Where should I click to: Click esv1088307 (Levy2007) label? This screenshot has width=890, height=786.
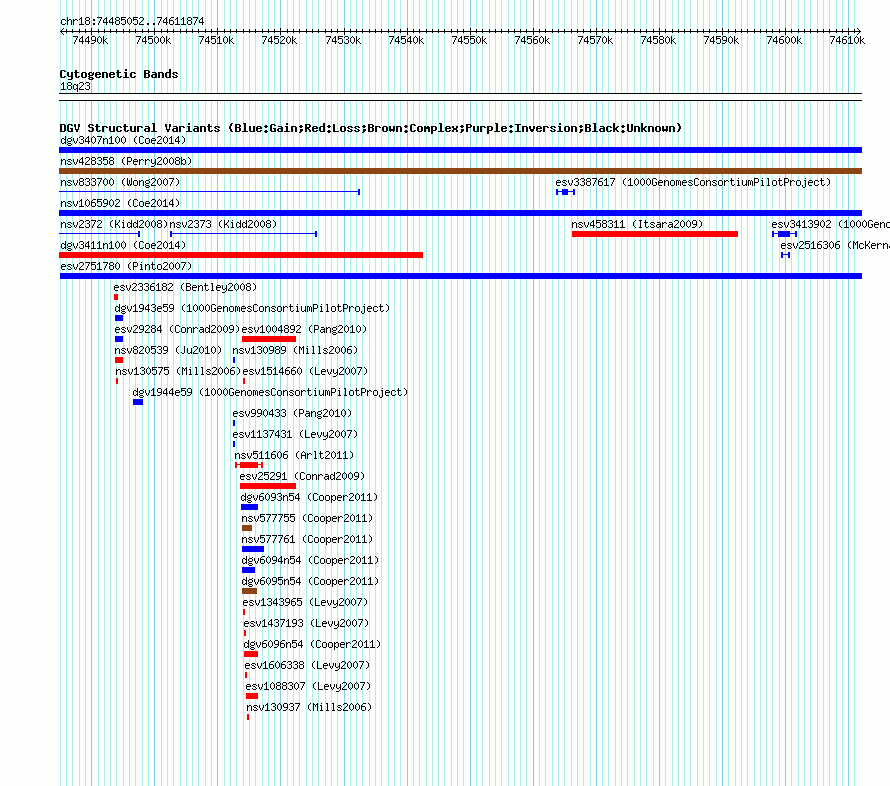[308, 686]
